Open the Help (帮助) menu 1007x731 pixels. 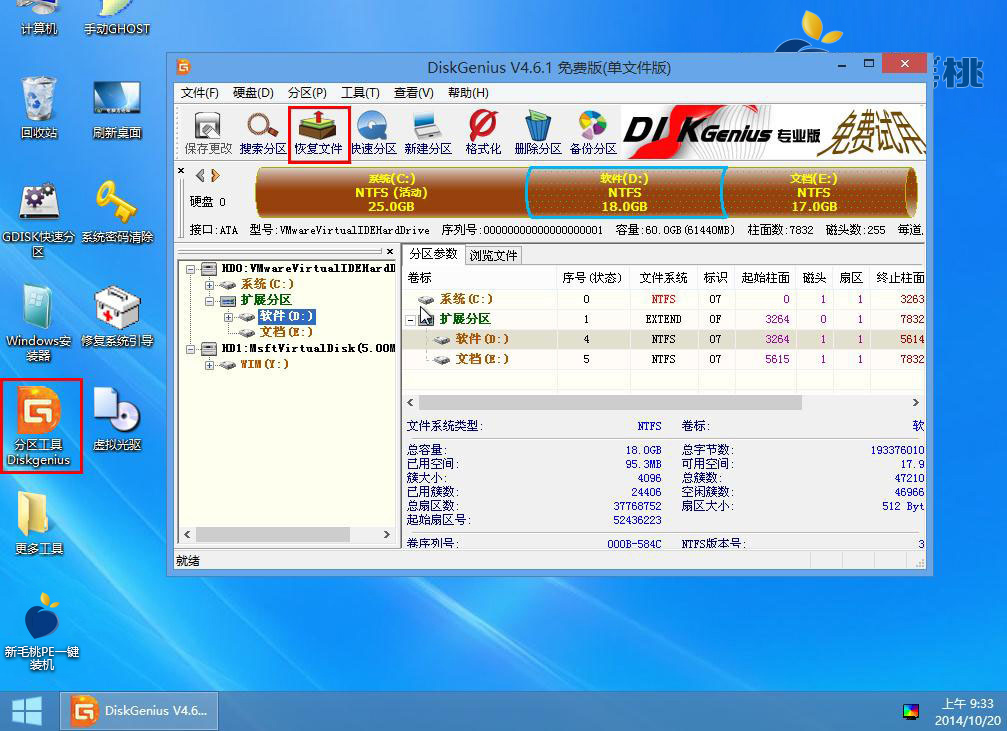(468, 93)
